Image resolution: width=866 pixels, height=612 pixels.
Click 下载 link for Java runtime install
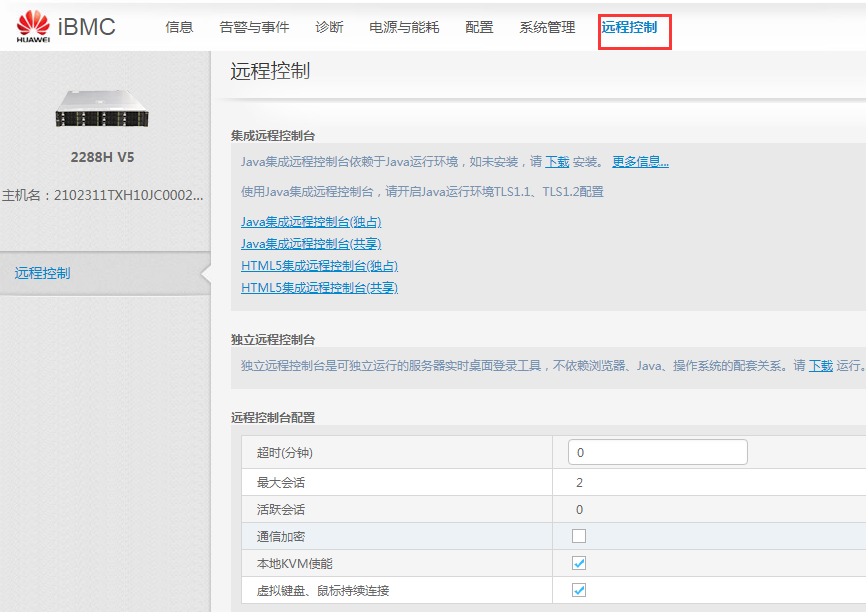[x=557, y=162]
